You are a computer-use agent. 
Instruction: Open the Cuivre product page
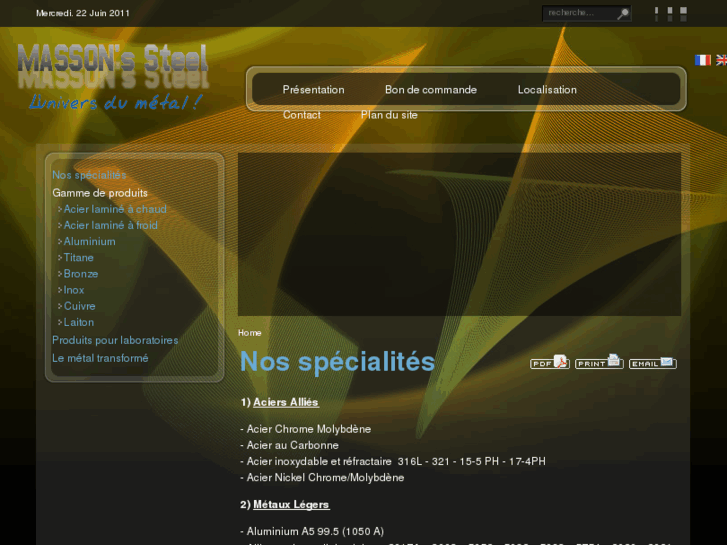[79, 306]
